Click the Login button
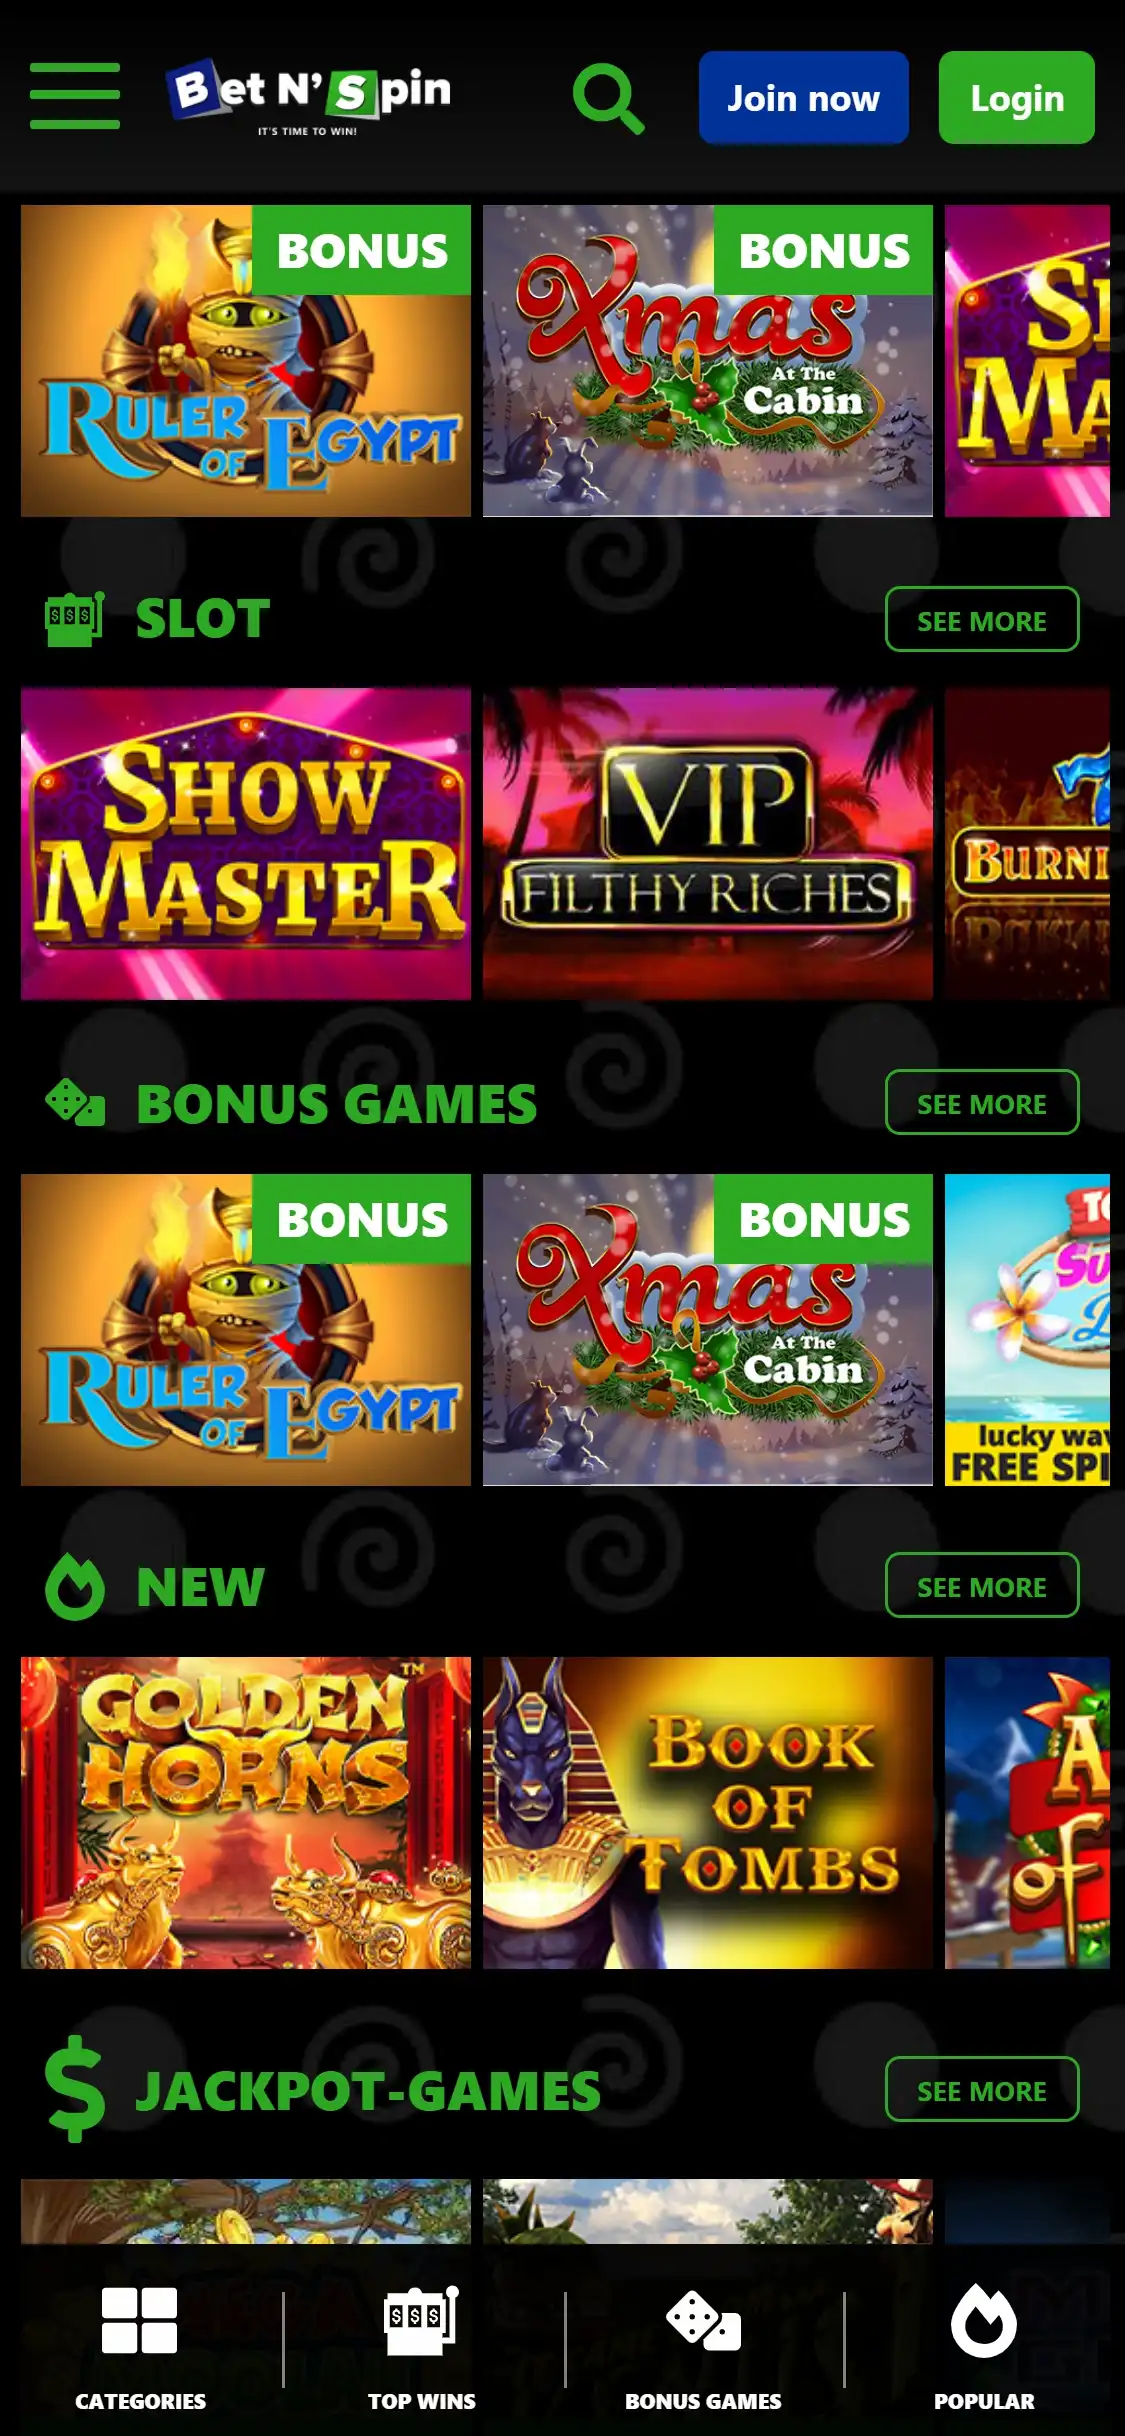The height and width of the screenshot is (2436, 1125). point(1017,97)
